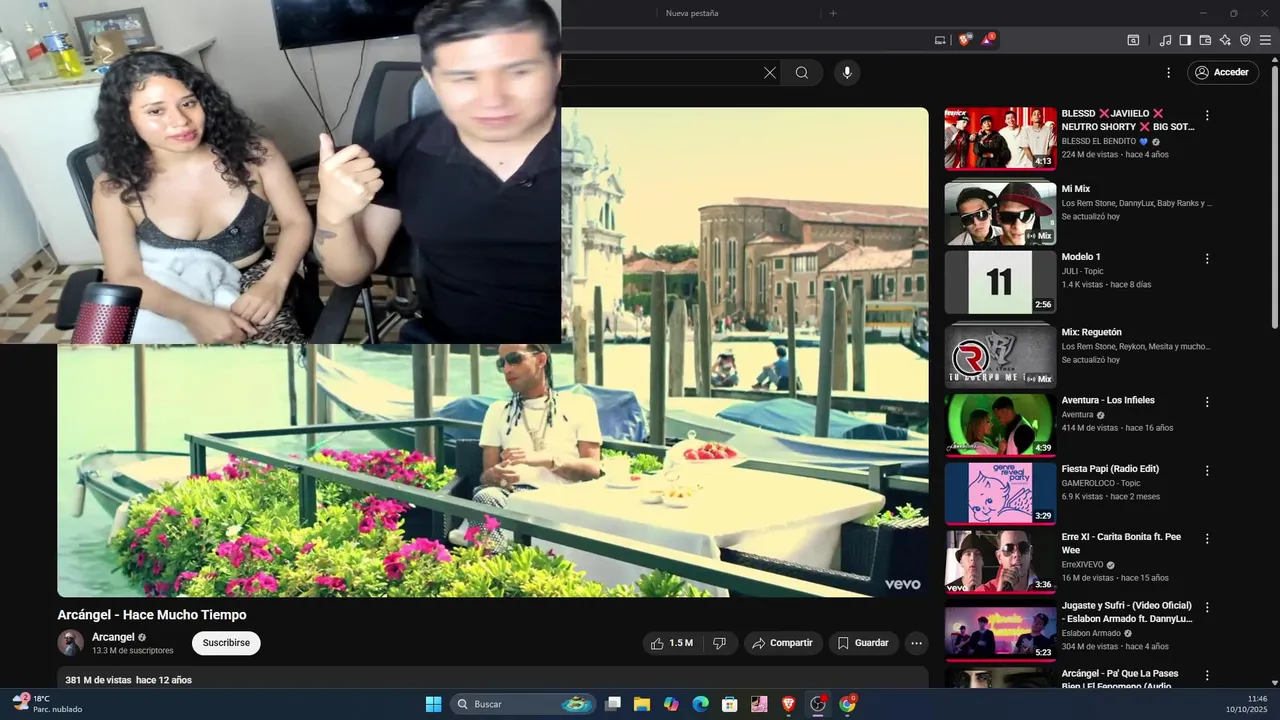Open BLESSD JAVIIELO NEUTRO SHORTY video thumbnail
Screen dimensions: 1280x720
pyautogui.click(x=1000, y=139)
